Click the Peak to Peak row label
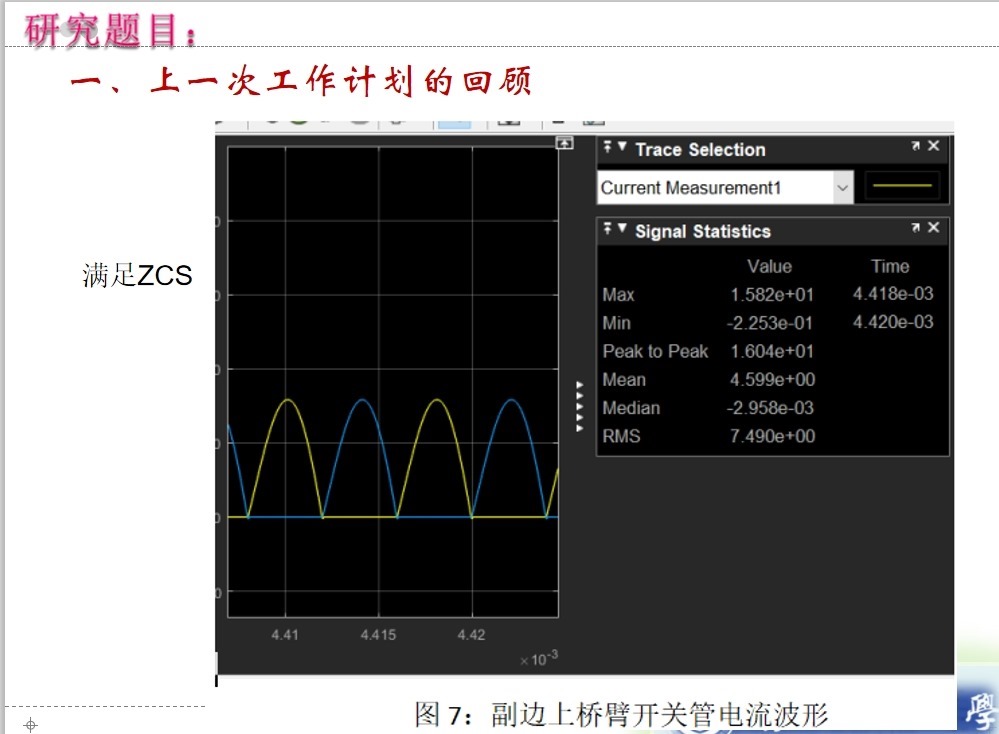 pos(656,351)
